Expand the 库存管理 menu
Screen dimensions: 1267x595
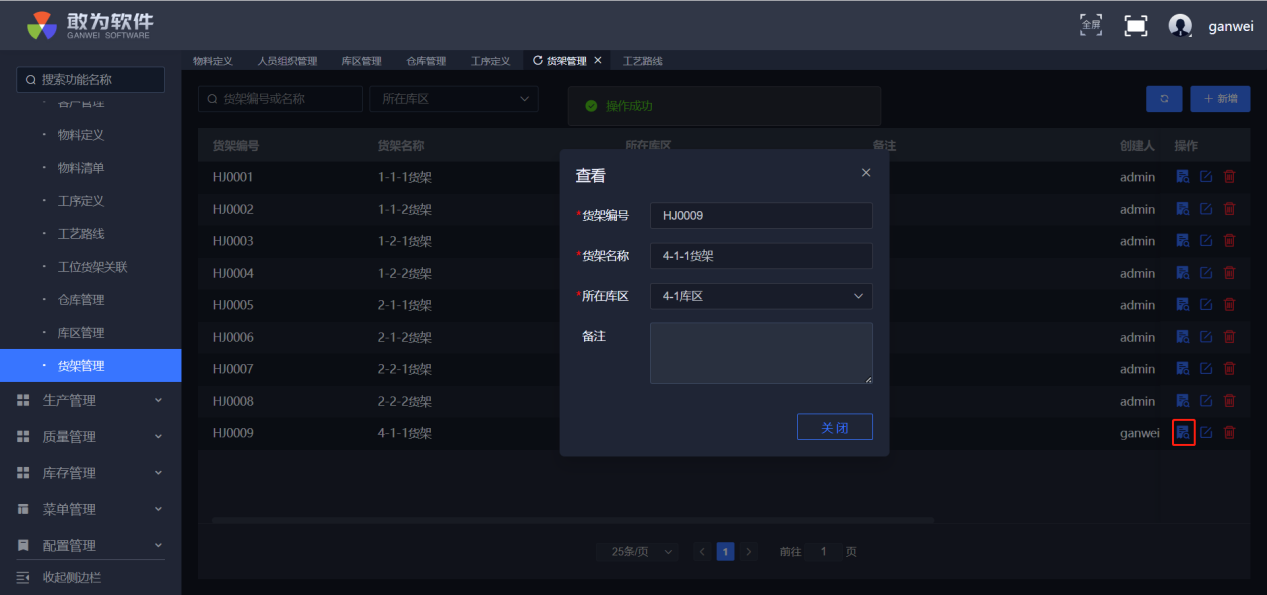click(x=90, y=473)
